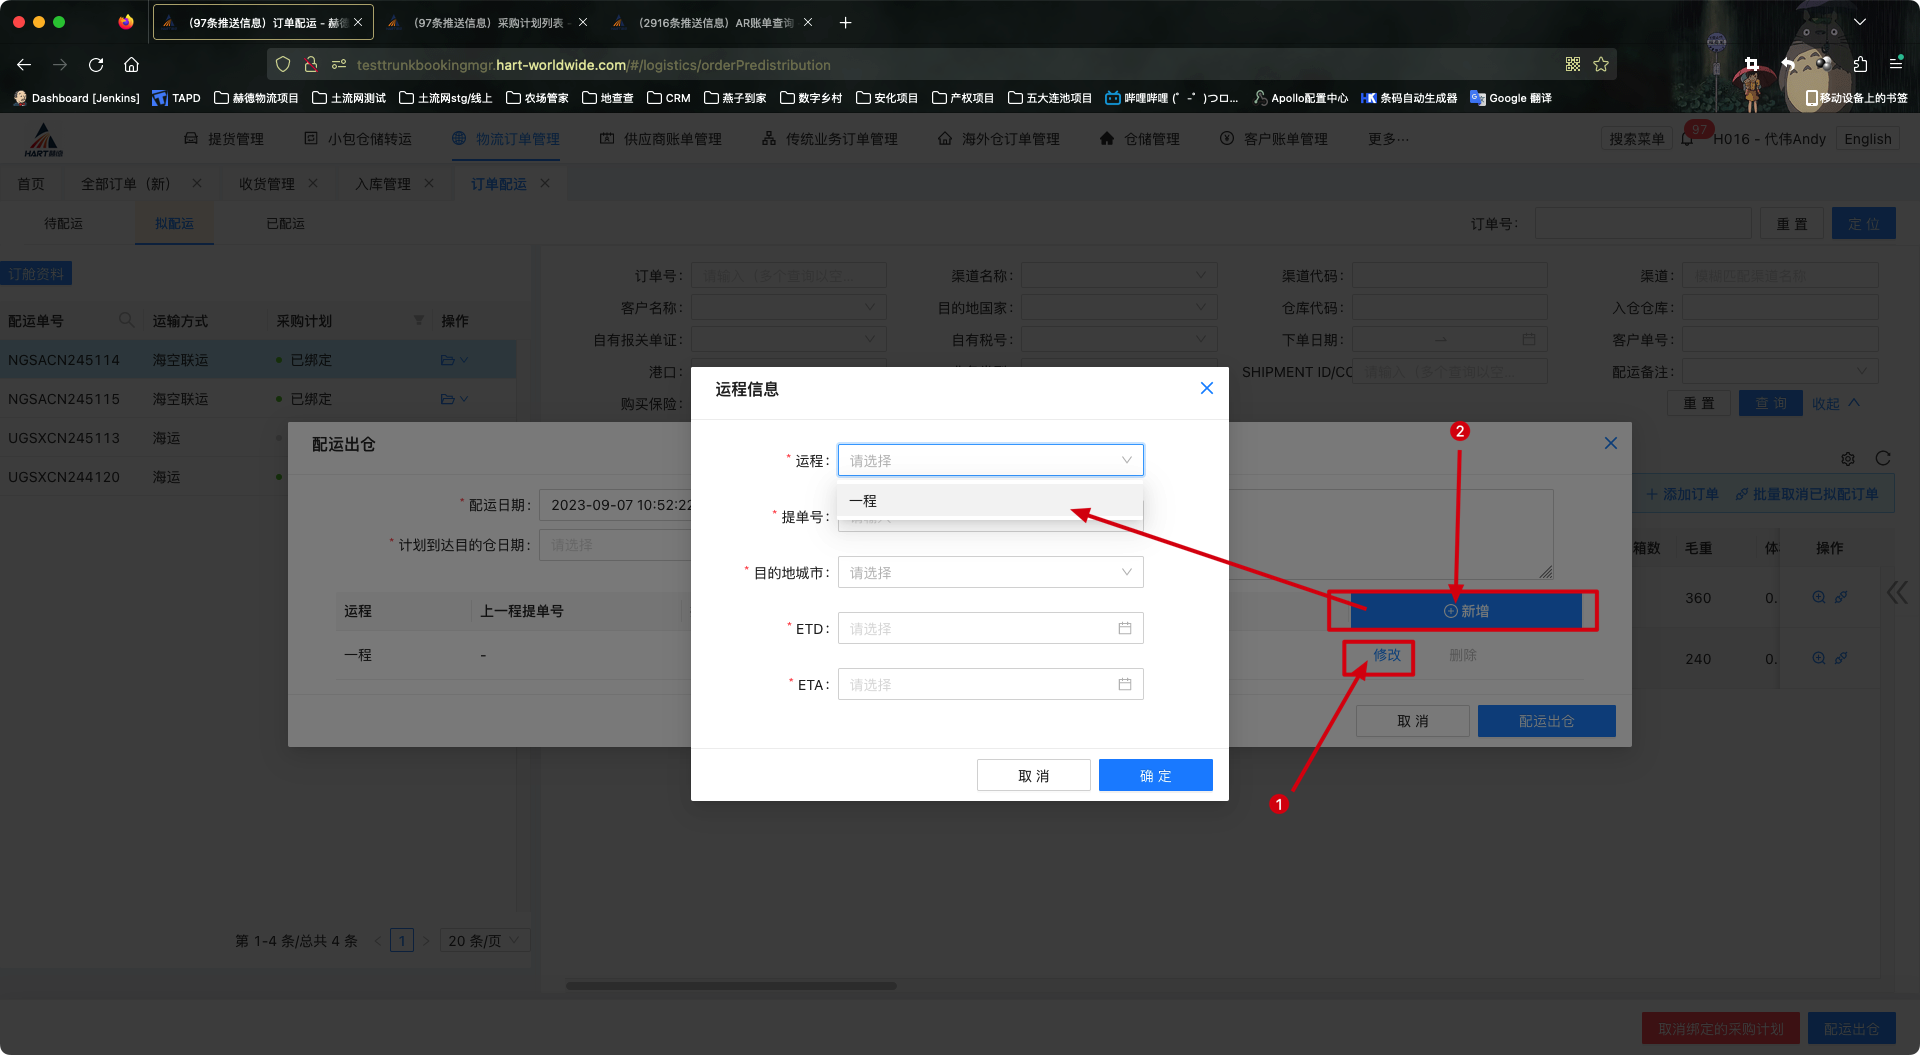Open new browser tab with plus icon

click(846, 22)
